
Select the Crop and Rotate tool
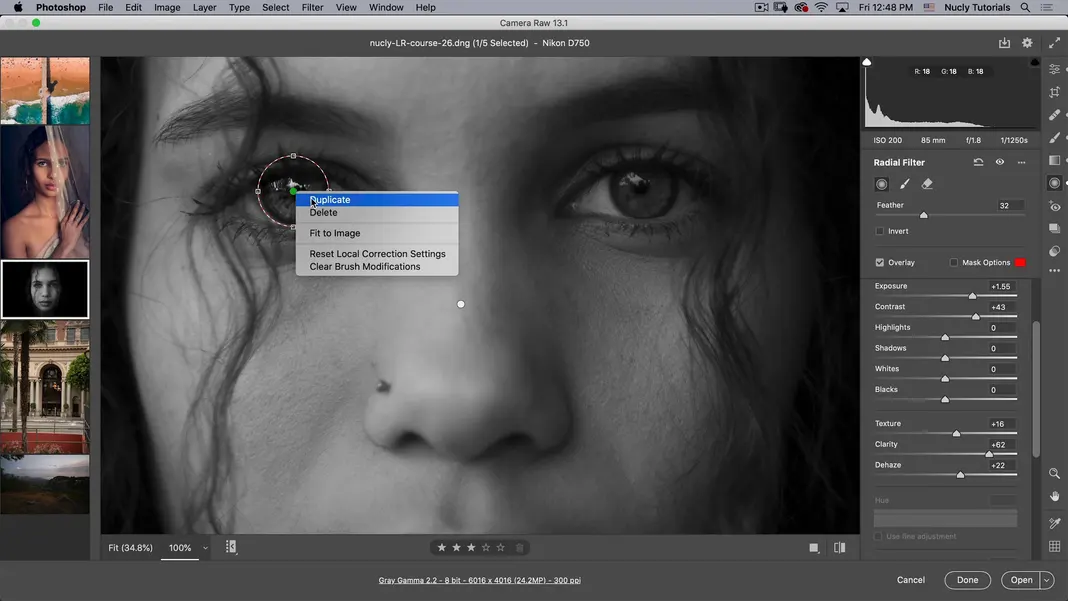[1054, 92]
